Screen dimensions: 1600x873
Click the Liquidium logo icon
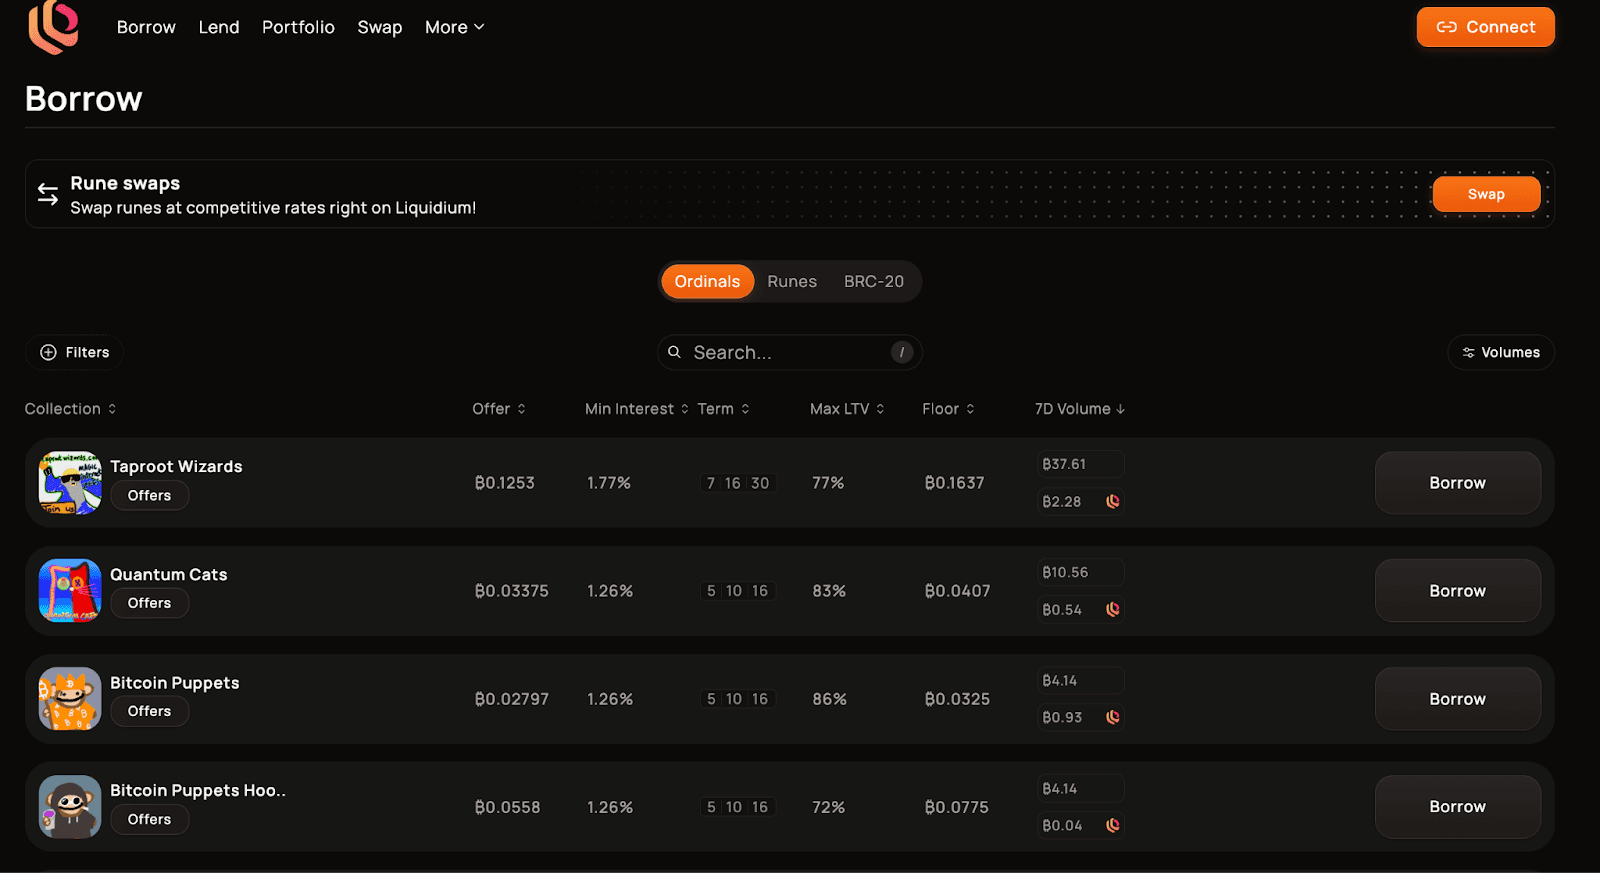click(54, 27)
